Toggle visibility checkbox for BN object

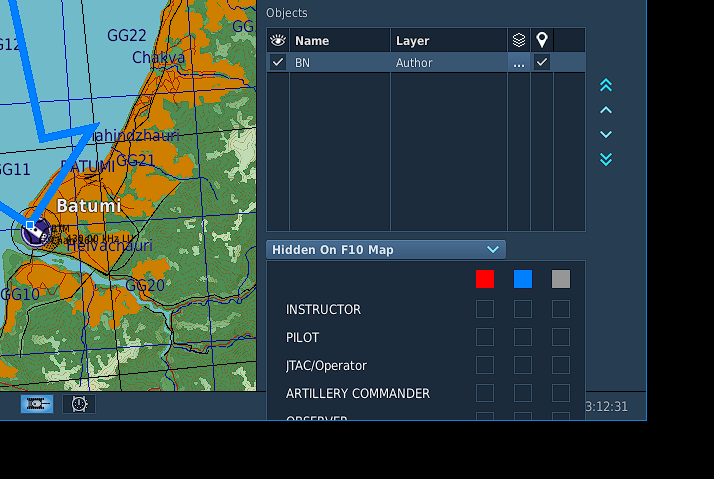[278, 62]
